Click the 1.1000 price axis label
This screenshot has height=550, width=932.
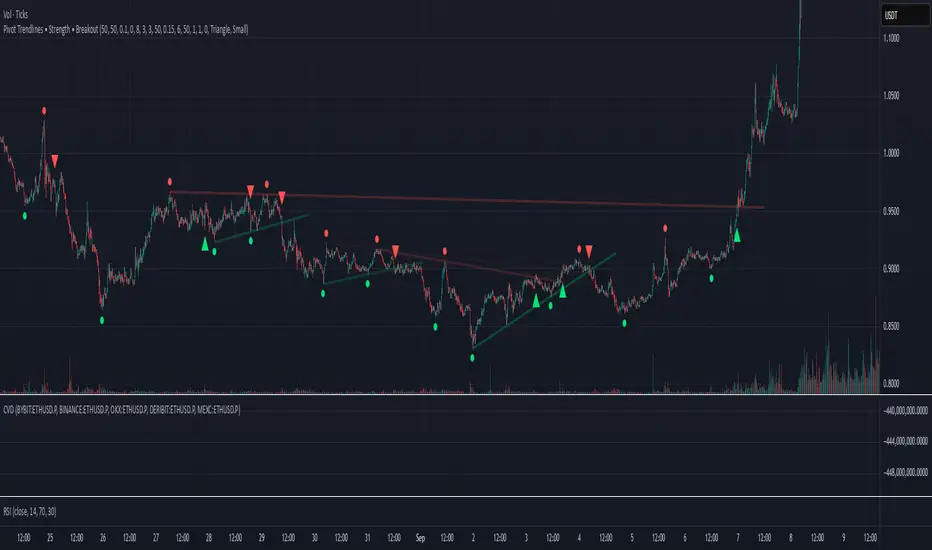(x=891, y=38)
